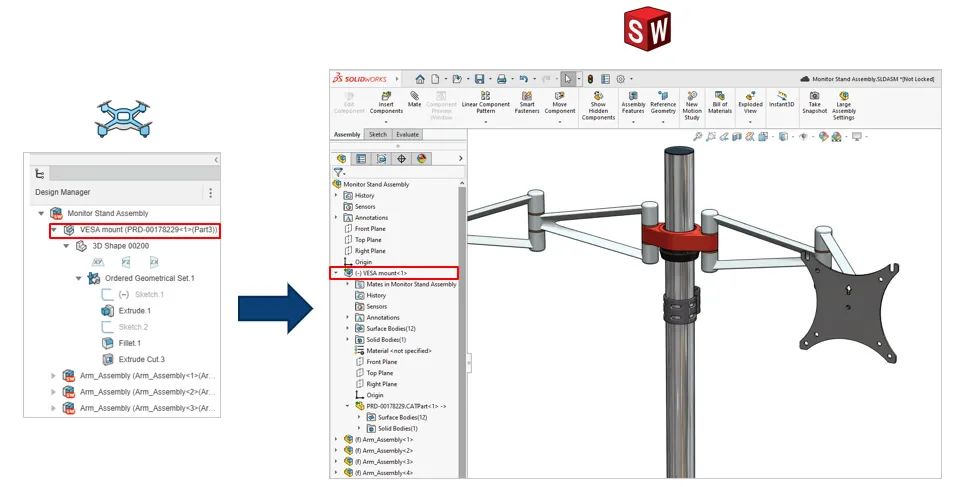The width and height of the screenshot is (955, 487).
Task: Click the Home icon in SOLIDWORKS toolbar
Action: (420, 79)
